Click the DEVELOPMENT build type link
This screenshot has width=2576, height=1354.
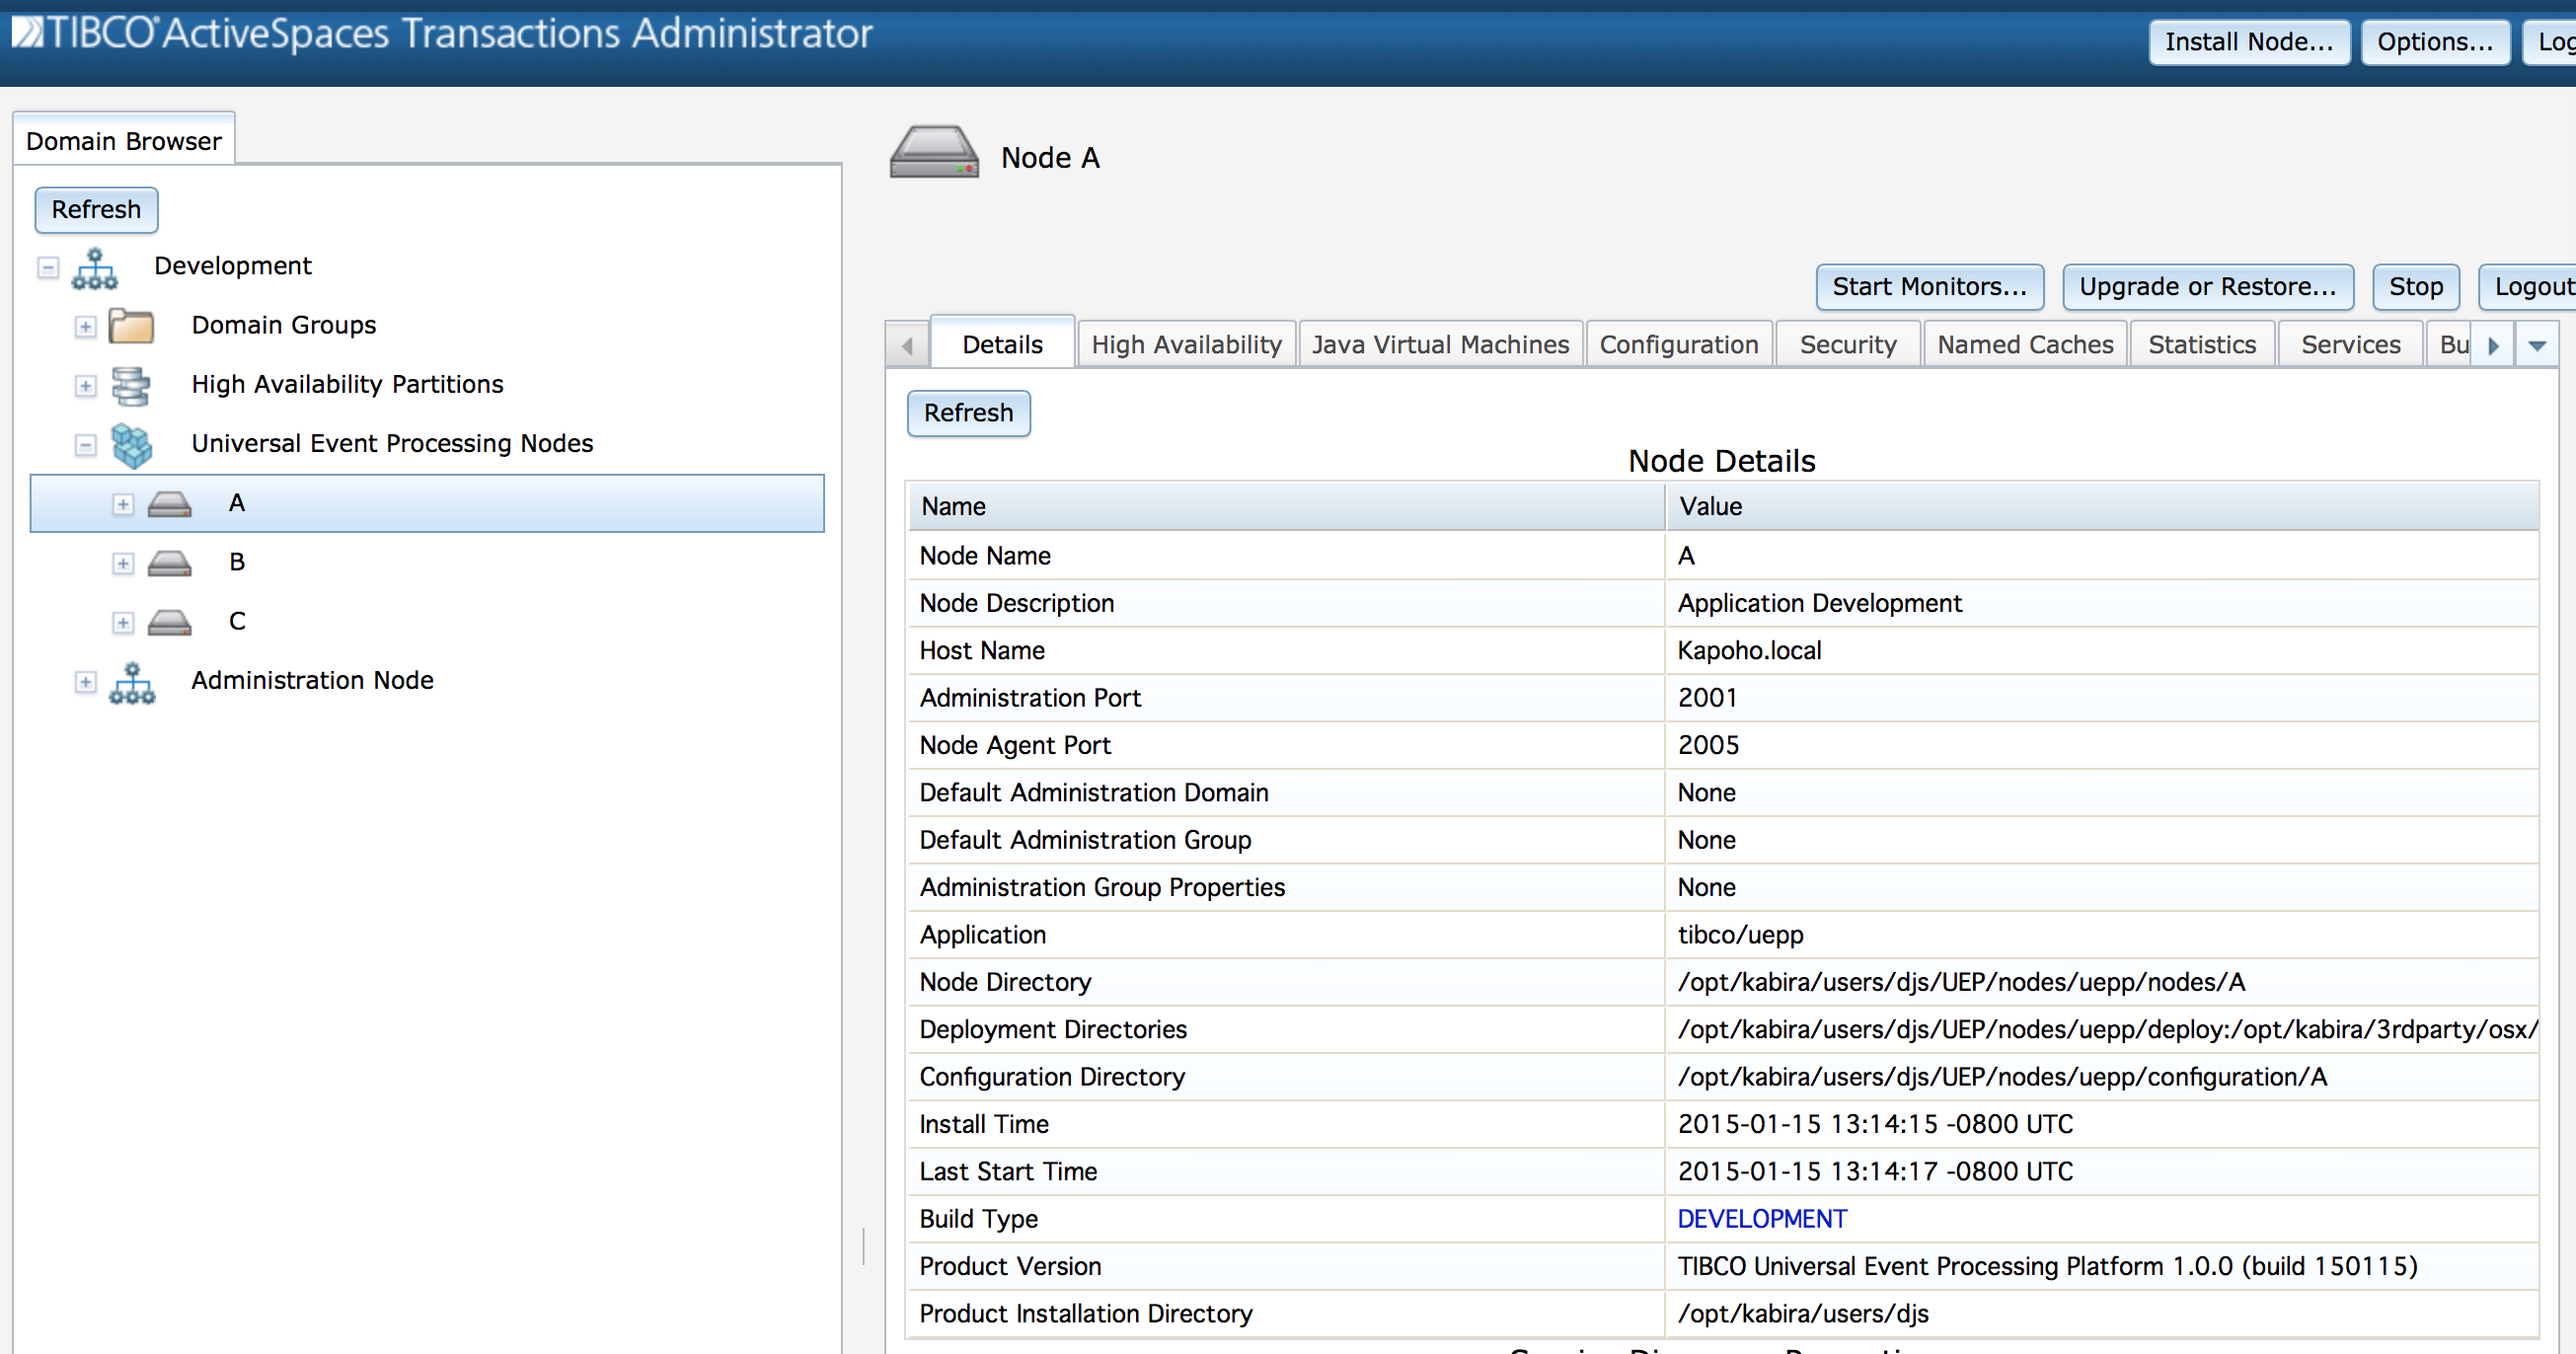[1761, 1219]
